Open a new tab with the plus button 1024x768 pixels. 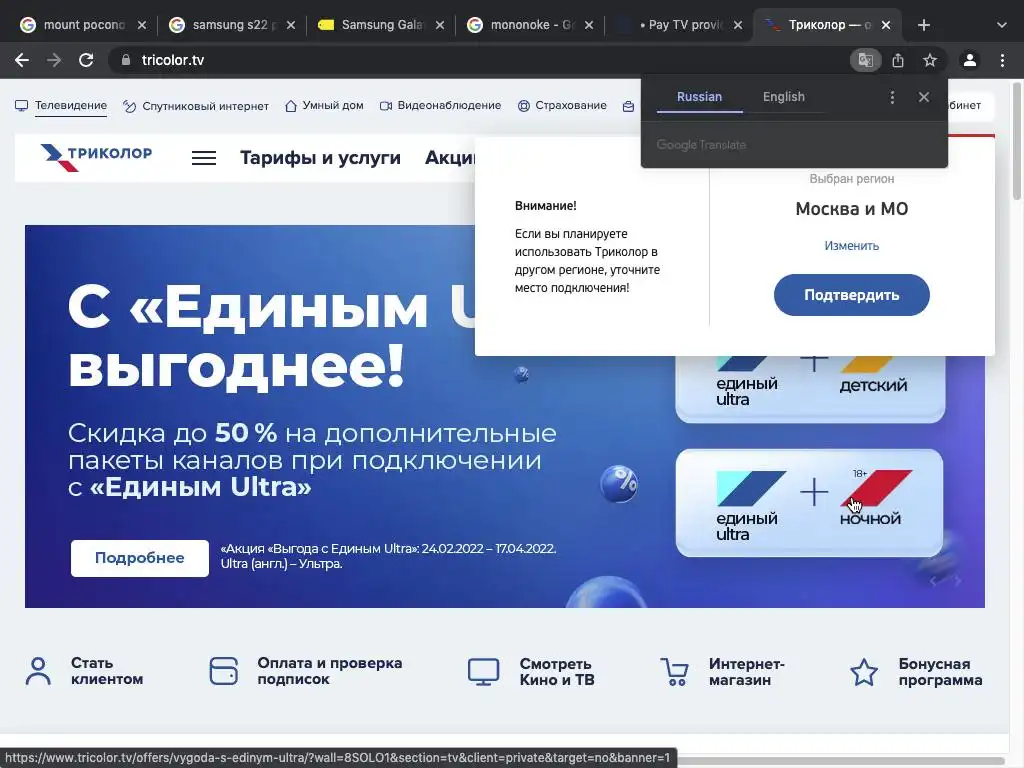[923, 25]
